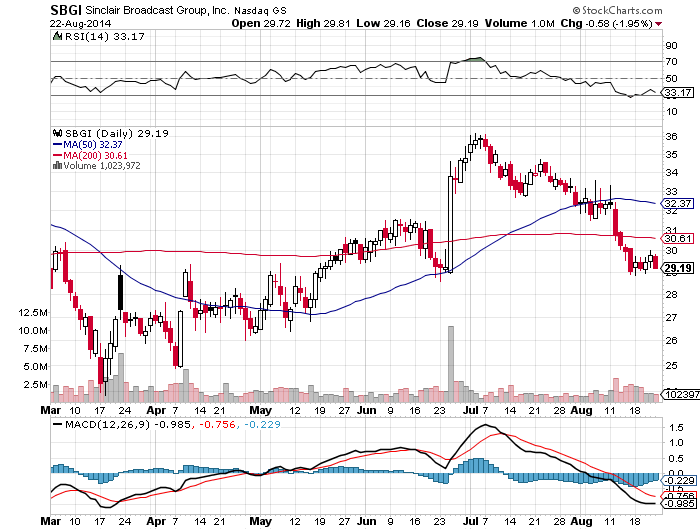The image size is (700, 530).
Task: Click the 32.37 MA(50) price axis tag
Action: (x=678, y=204)
